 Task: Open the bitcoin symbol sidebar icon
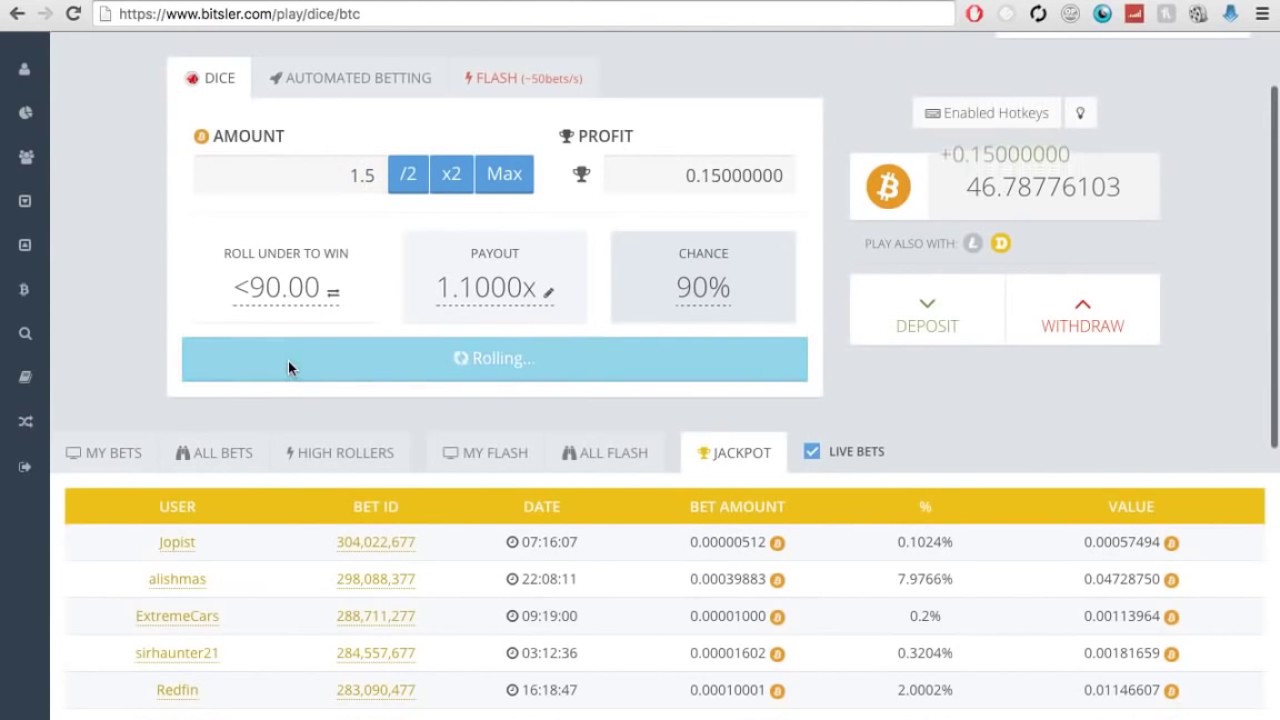(25, 289)
